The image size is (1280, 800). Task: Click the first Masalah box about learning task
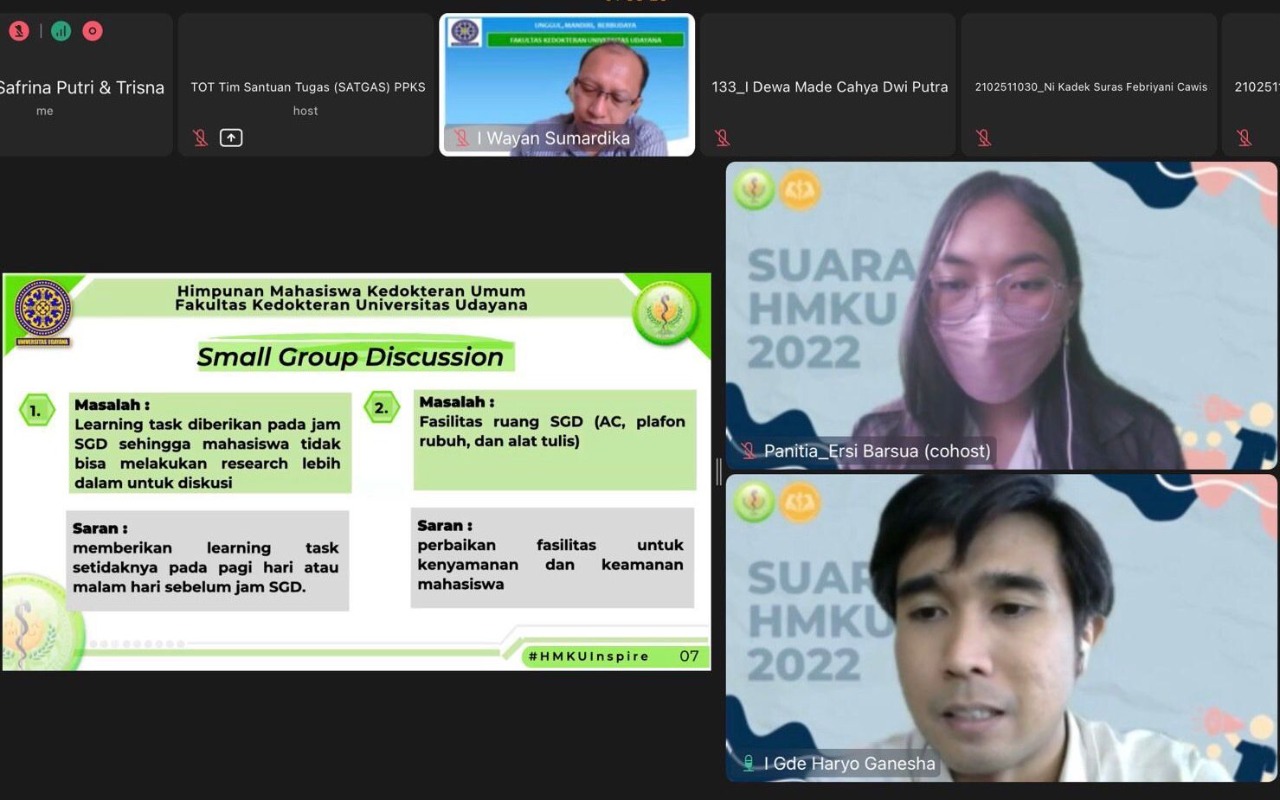pyautogui.click(x=210, y=443)
